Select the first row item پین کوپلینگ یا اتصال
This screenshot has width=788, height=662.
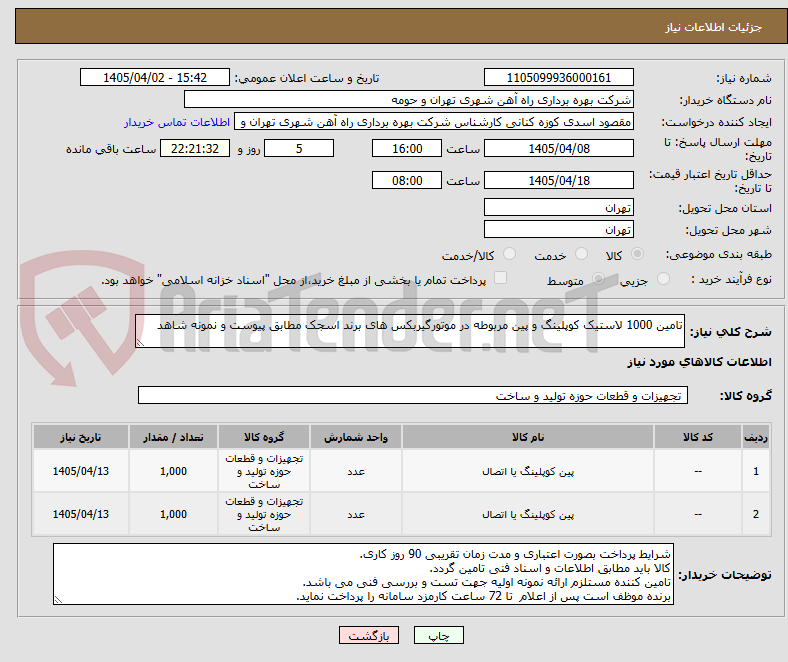click(x=528, y=471)
